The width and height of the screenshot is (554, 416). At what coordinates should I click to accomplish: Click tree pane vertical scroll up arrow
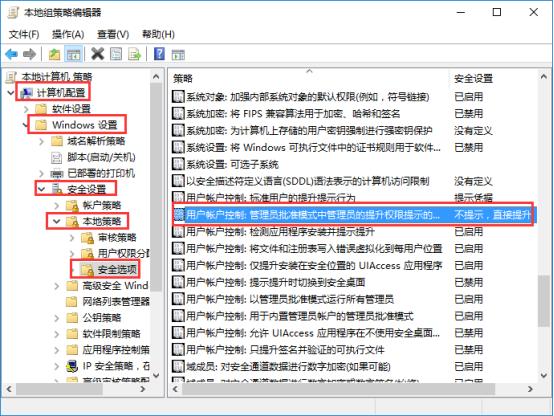[x=156, y=76]
